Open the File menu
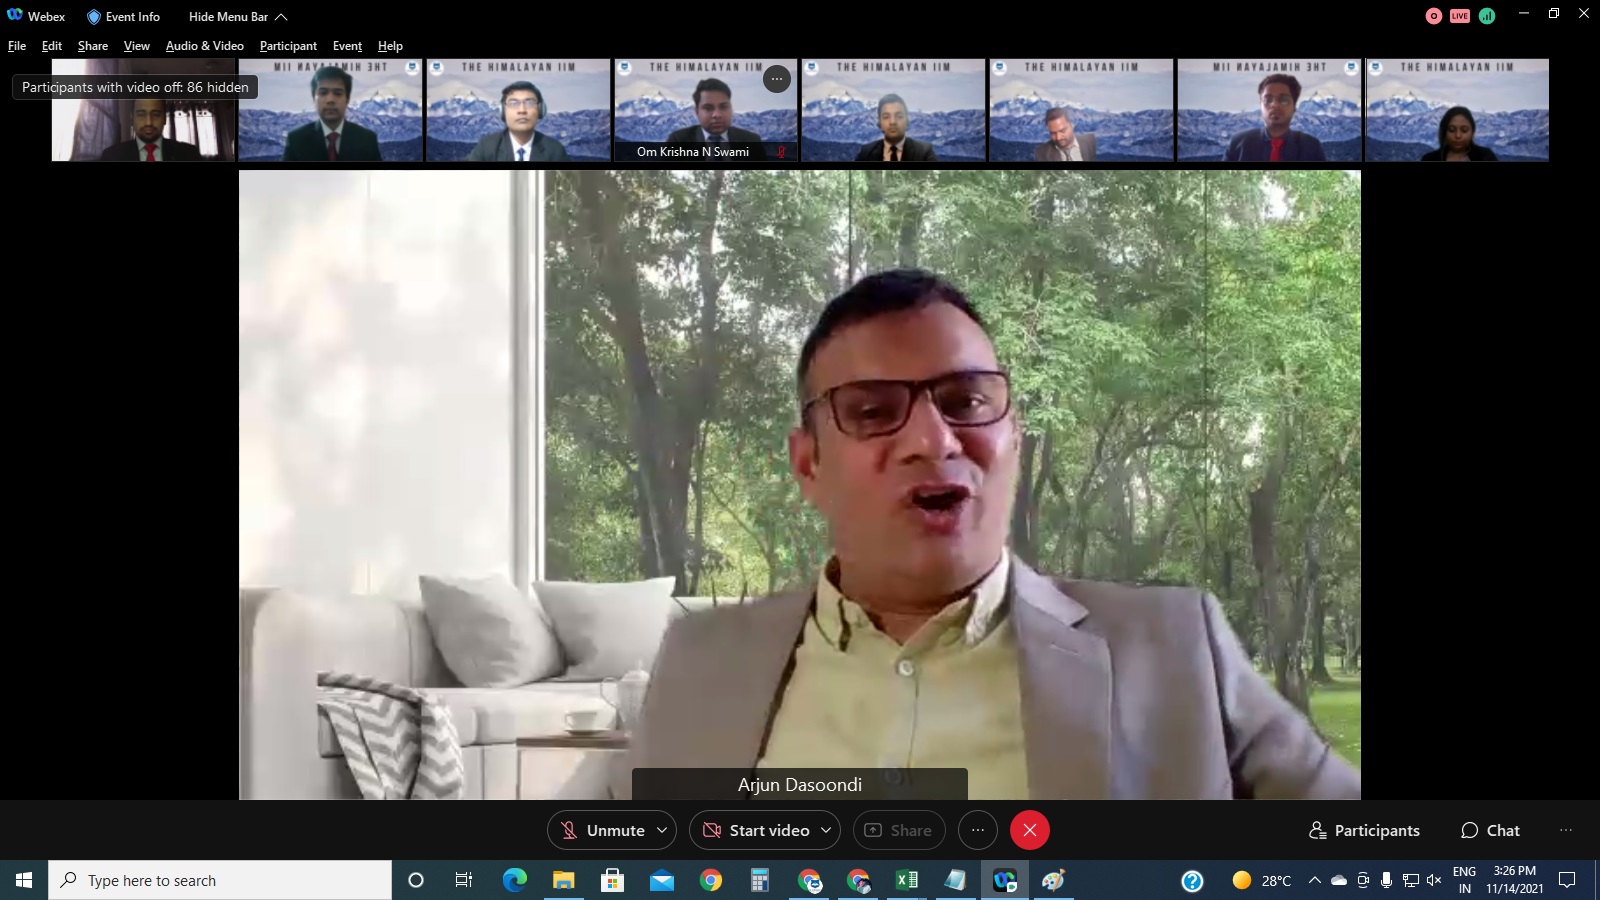The image size is (1600, 900). coord(17,46)
